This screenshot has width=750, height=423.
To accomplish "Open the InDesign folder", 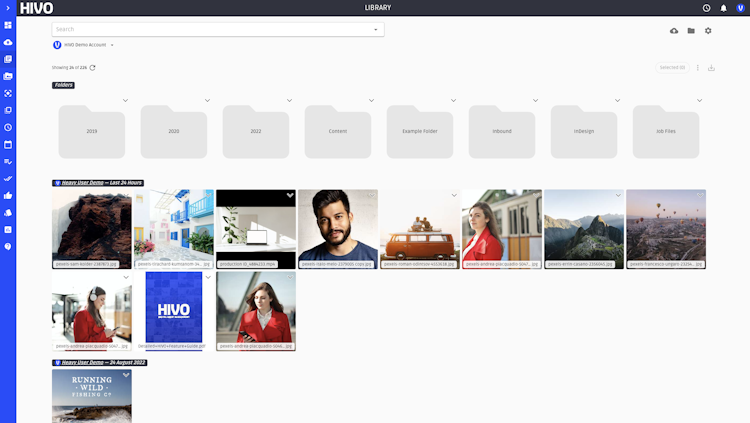I will (584, 132).
